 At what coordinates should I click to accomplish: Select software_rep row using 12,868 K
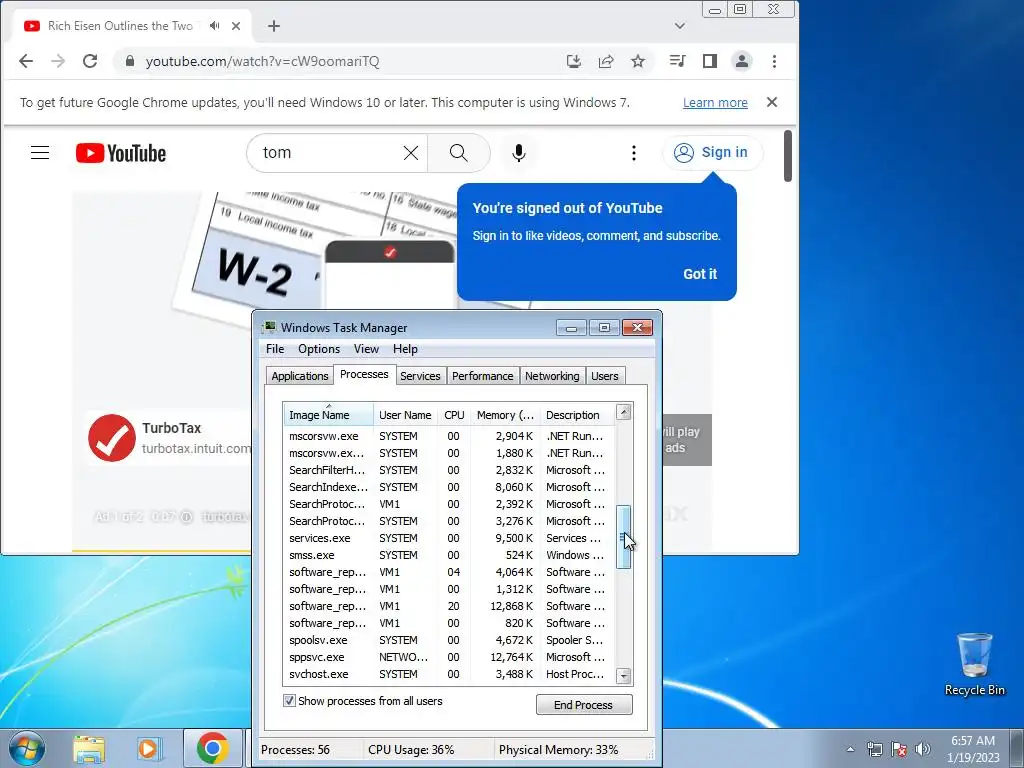[x=449, y=606]
